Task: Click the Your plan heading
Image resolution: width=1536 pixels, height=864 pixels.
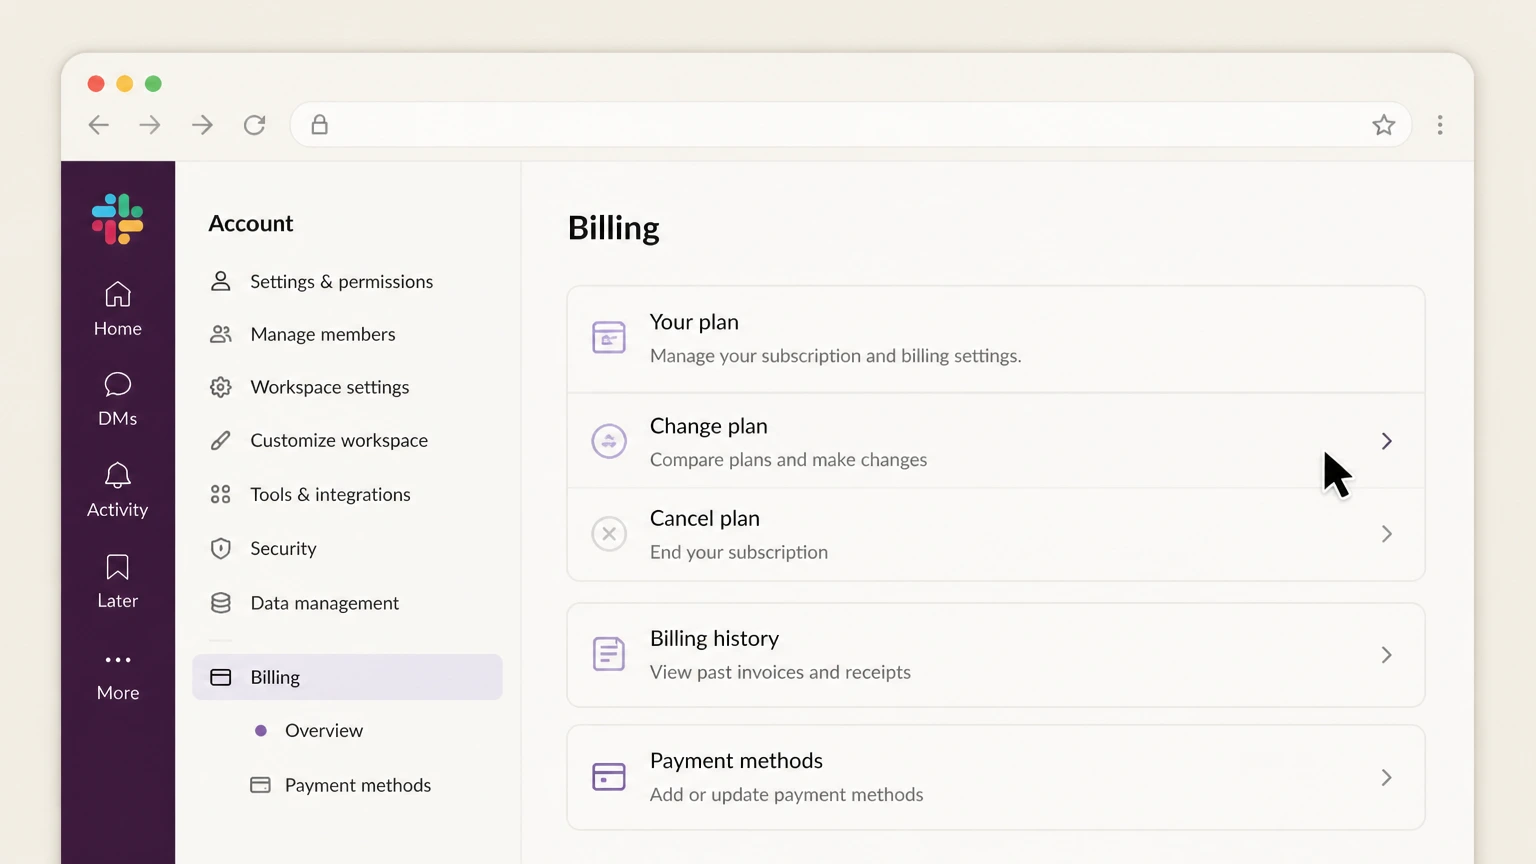Action: (x=694, y=322)
